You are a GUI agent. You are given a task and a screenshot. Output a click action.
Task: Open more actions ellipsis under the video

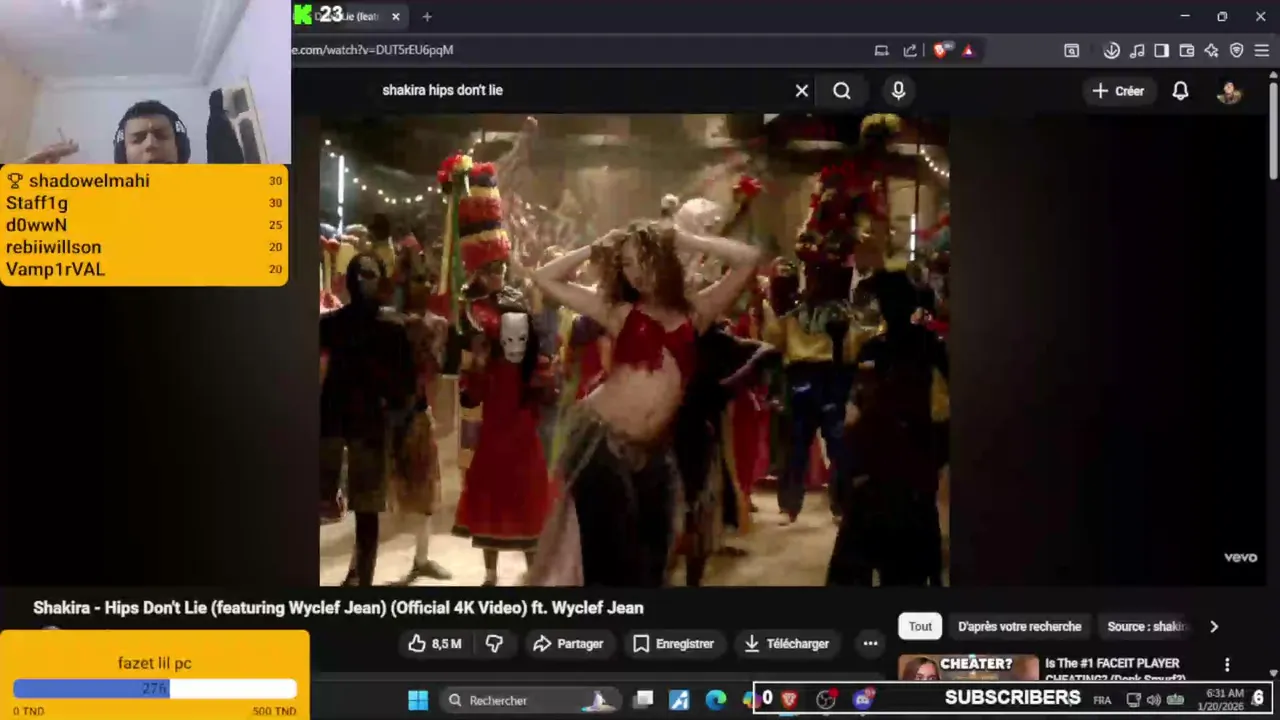[x=870, y=644]
